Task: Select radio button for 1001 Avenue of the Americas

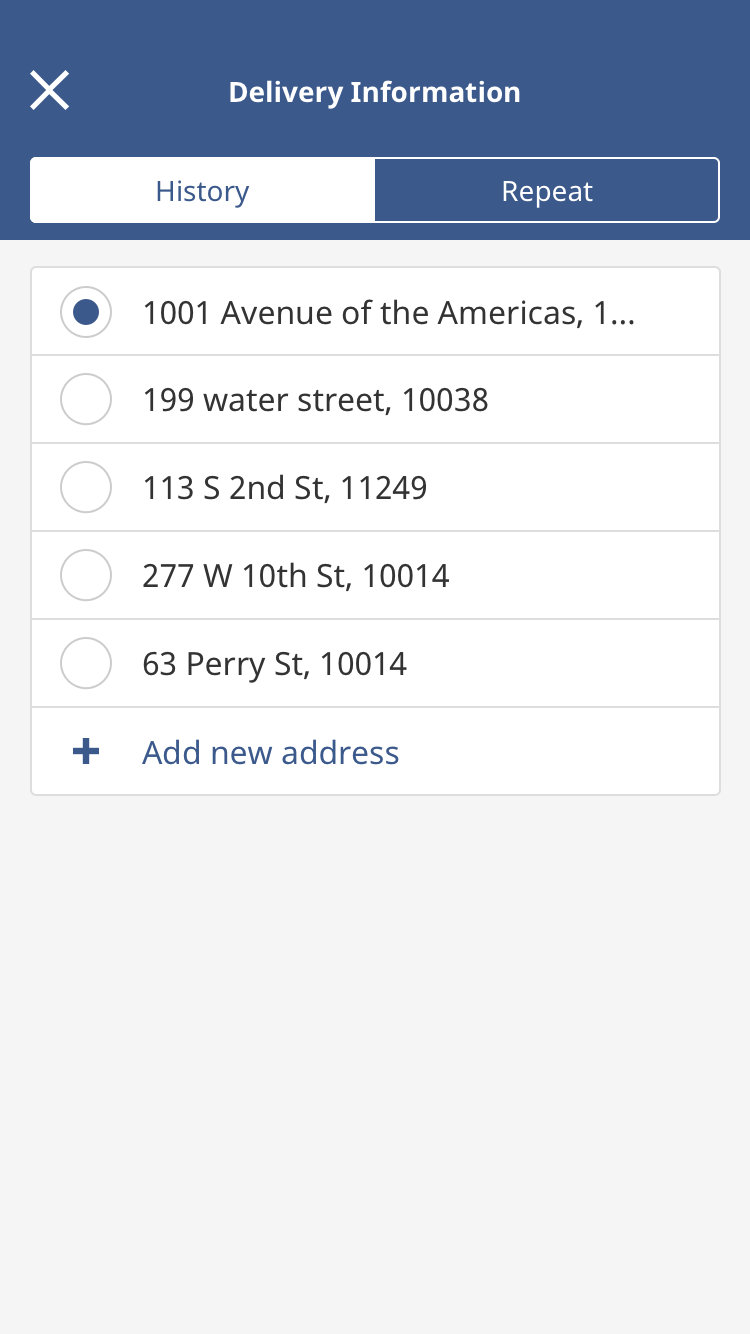Action: tap(86, 312)
